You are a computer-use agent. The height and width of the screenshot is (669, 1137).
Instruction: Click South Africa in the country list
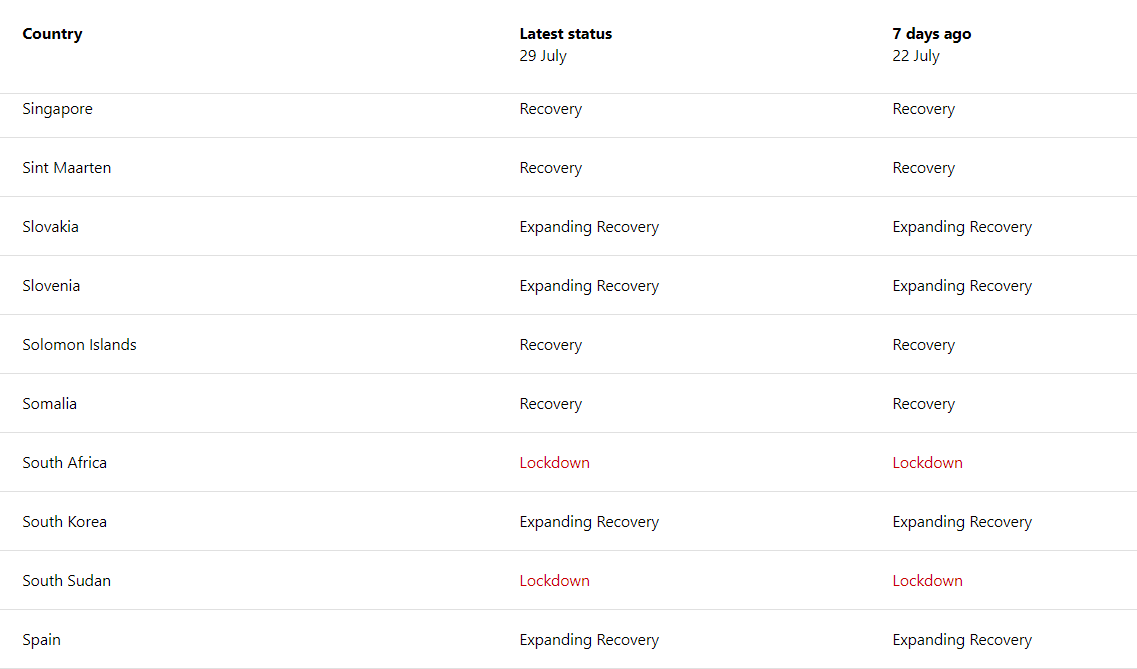click(x=65, y=462)
